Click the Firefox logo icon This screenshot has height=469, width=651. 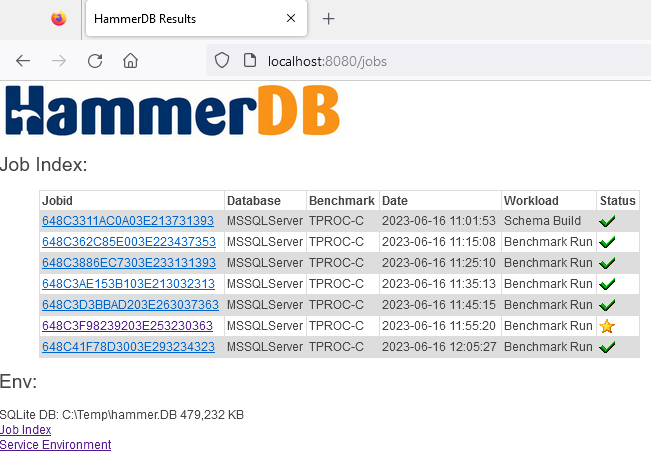coord(59,18)
